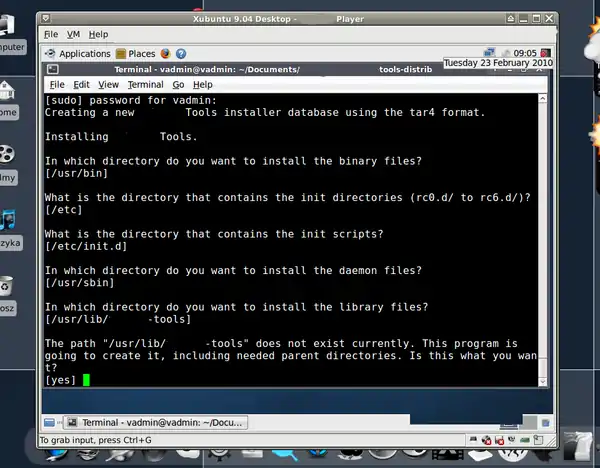600x468 pixels.
Task: Open the Places menu in panel
Action: (x=135, y=53)
